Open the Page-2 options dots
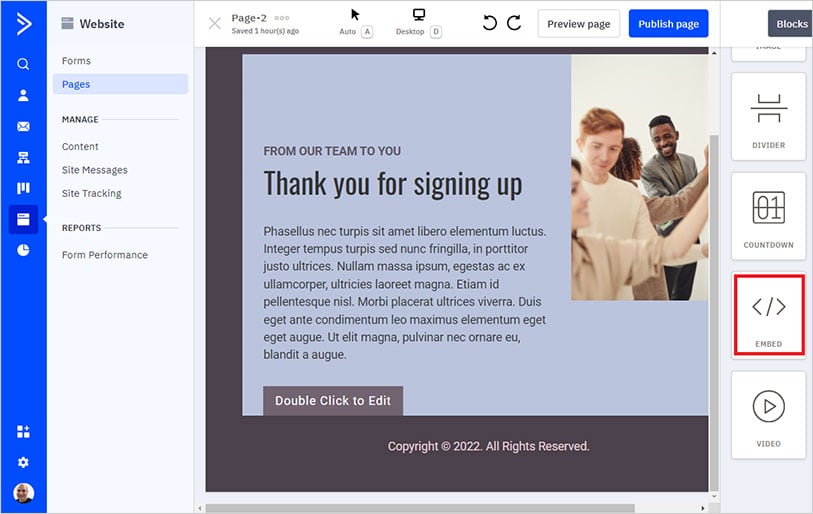This screenshot has width=813, height=514. tap(282, 18)
